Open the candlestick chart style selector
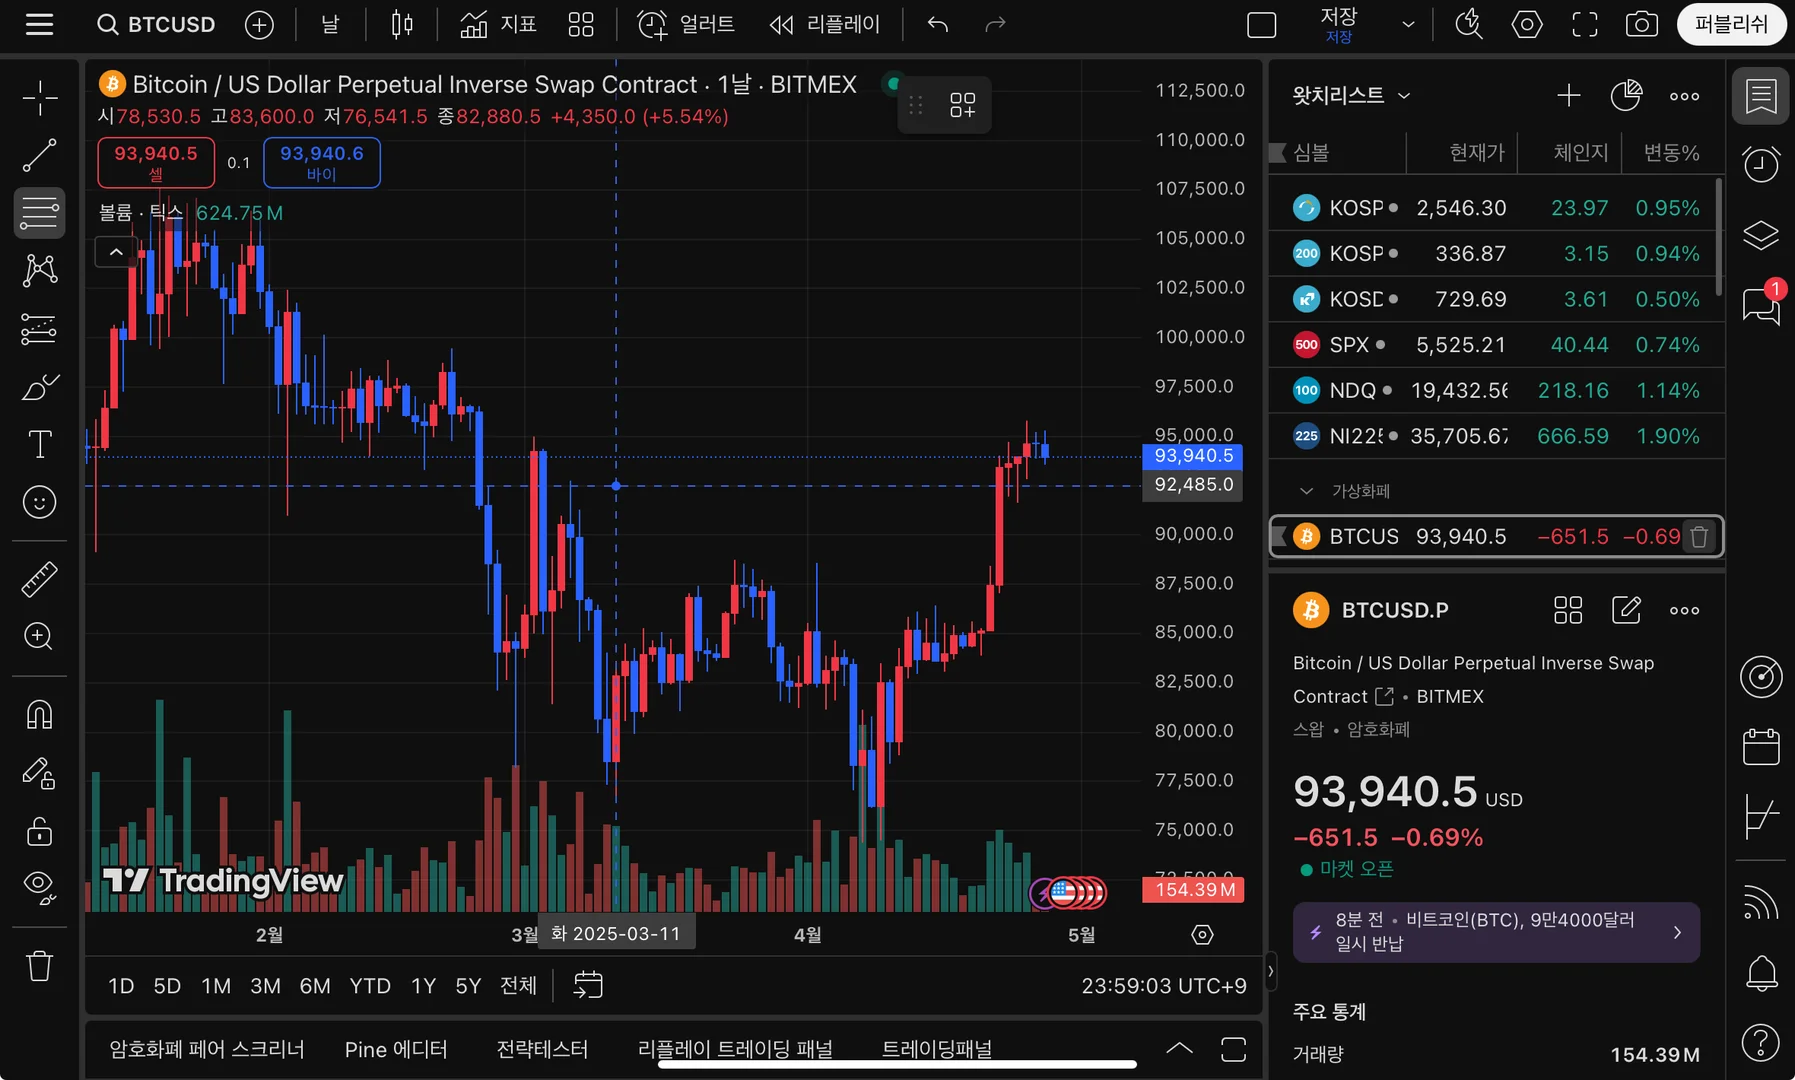 pos(402,24)
